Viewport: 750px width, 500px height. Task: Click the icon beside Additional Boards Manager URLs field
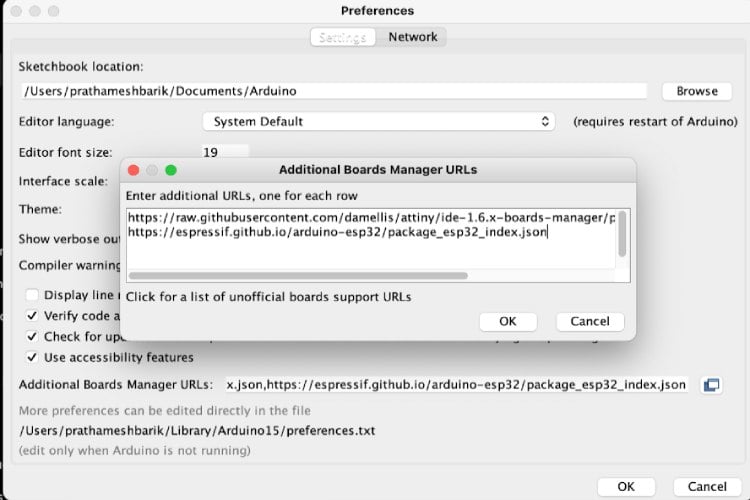(711, 385)
